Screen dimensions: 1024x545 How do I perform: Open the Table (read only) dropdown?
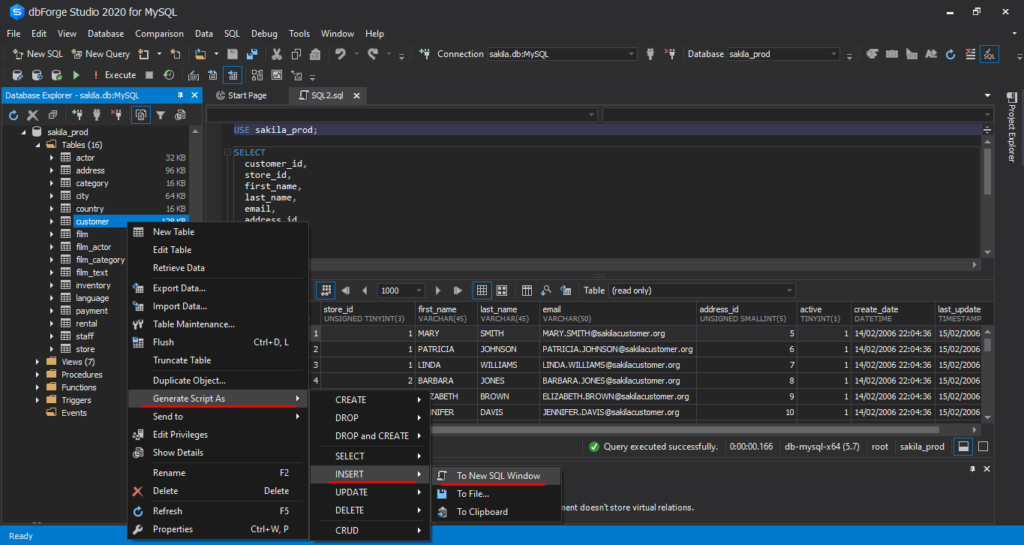[790, 290]
